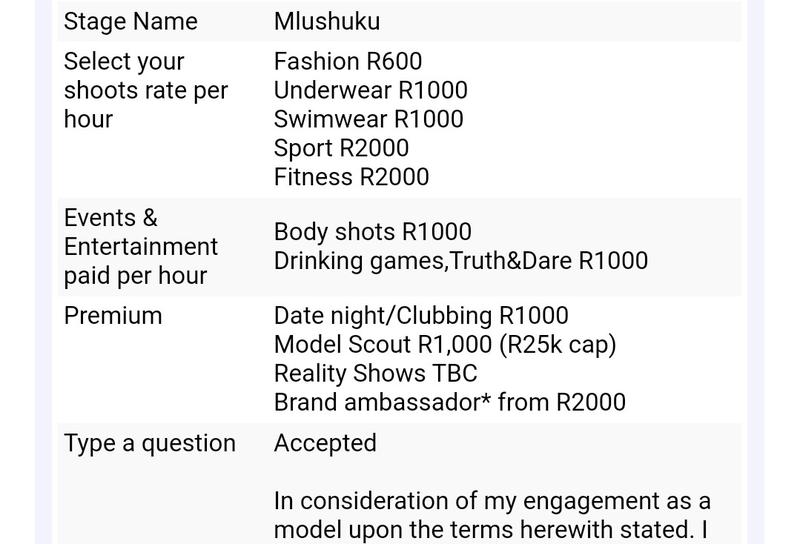Screen dimensions: 800x544
Task: Select the Body shots R1000 line
Action: click(373, 232)
